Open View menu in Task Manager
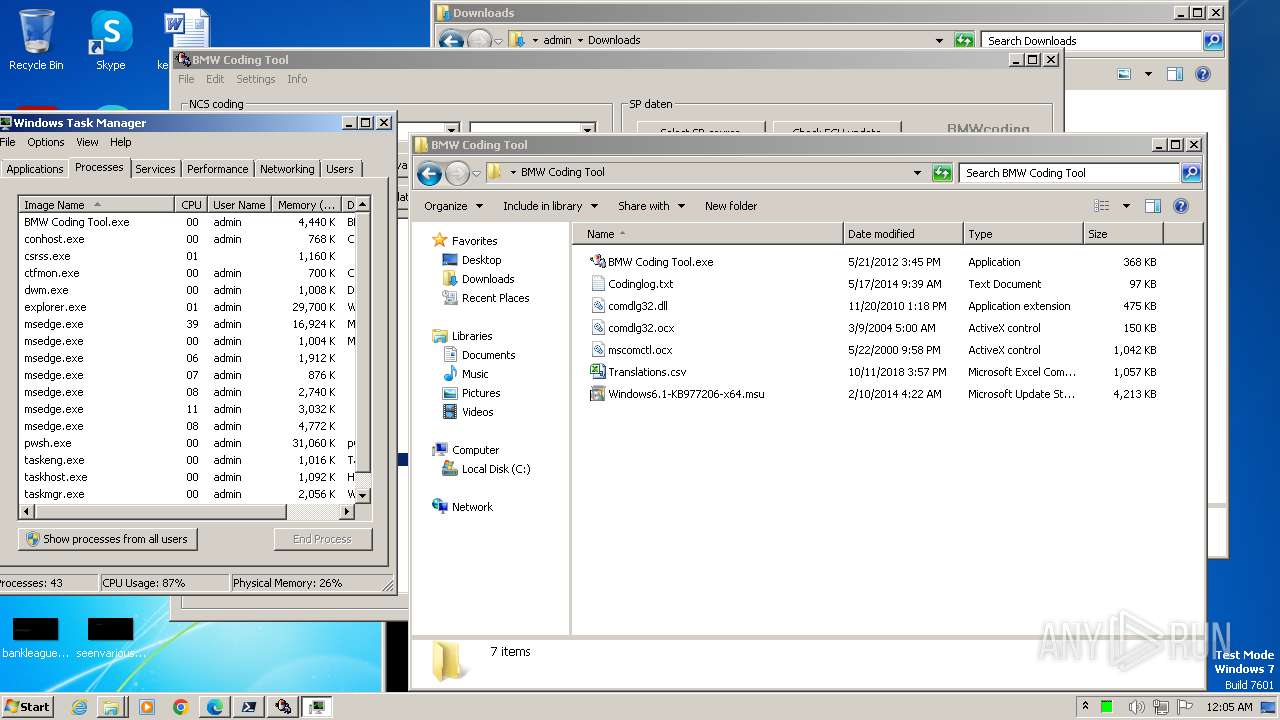1280x720 pixels. click(x=87, y=142)
